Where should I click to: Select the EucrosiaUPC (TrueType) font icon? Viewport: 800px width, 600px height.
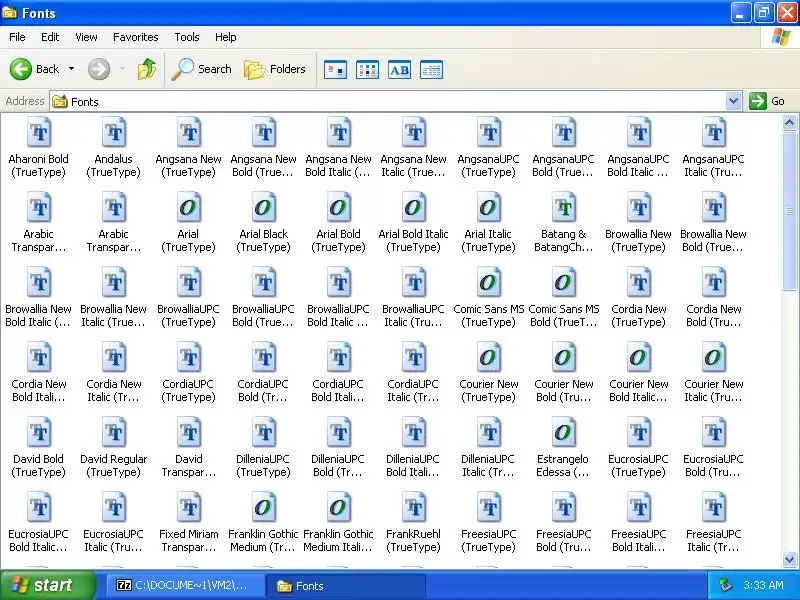pos(639,433)
